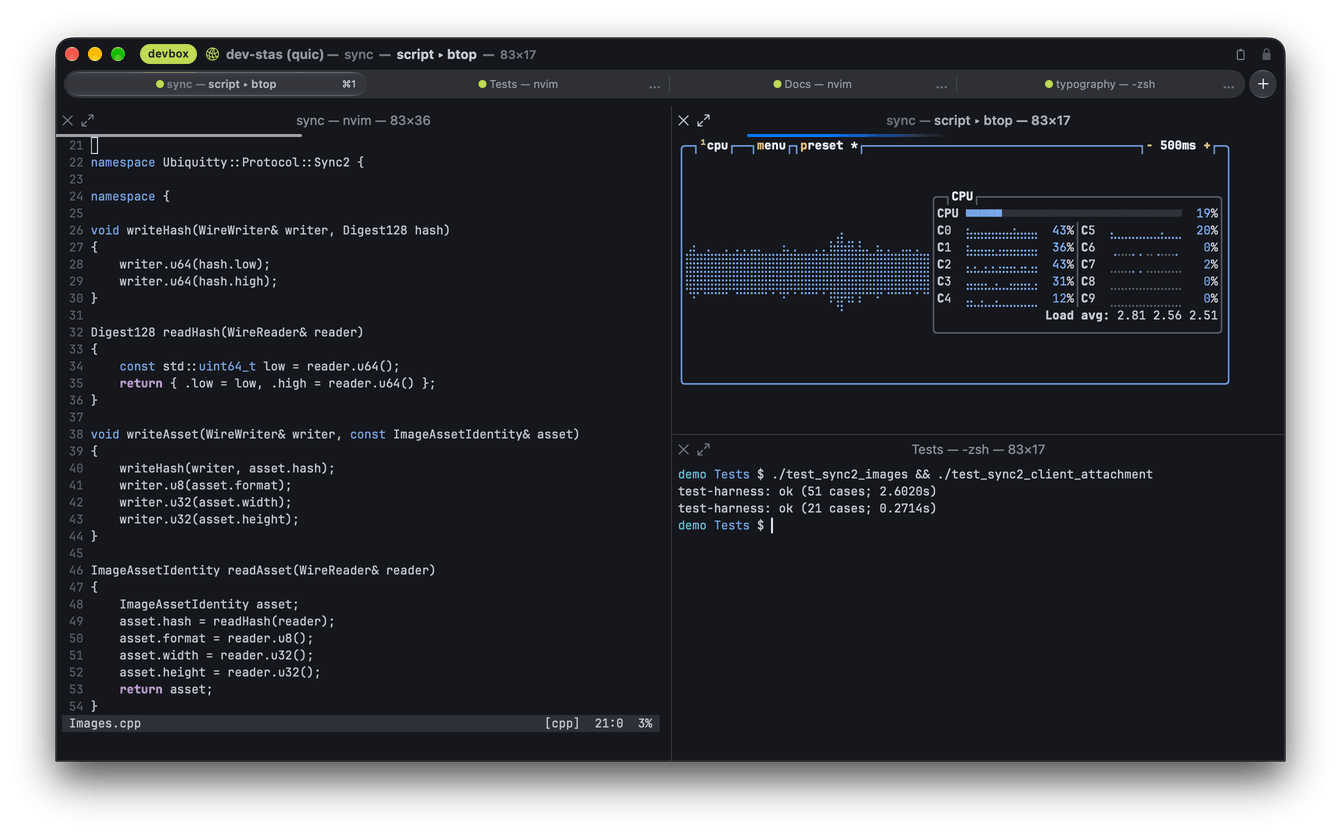Image resolution: width=1341 pixels, height=835 pixels.
Task: Click the globe icon beside dev-stas (quic)
Action: coord(212,54)
